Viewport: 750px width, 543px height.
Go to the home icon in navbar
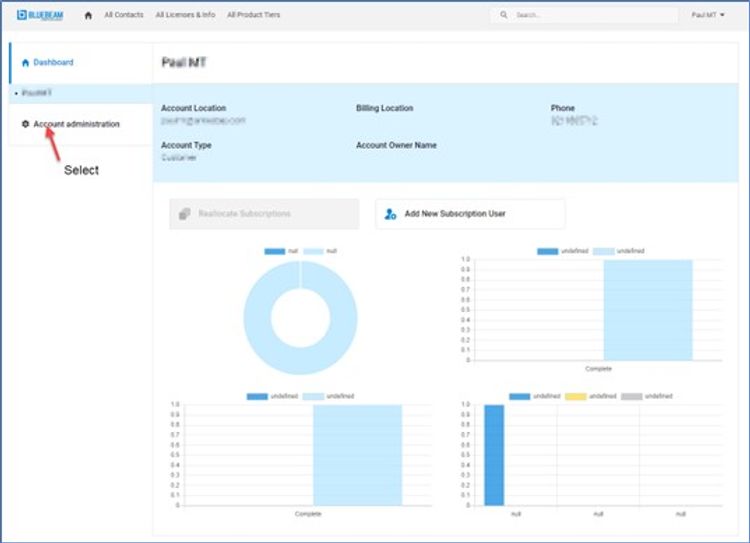pos(88,15)
